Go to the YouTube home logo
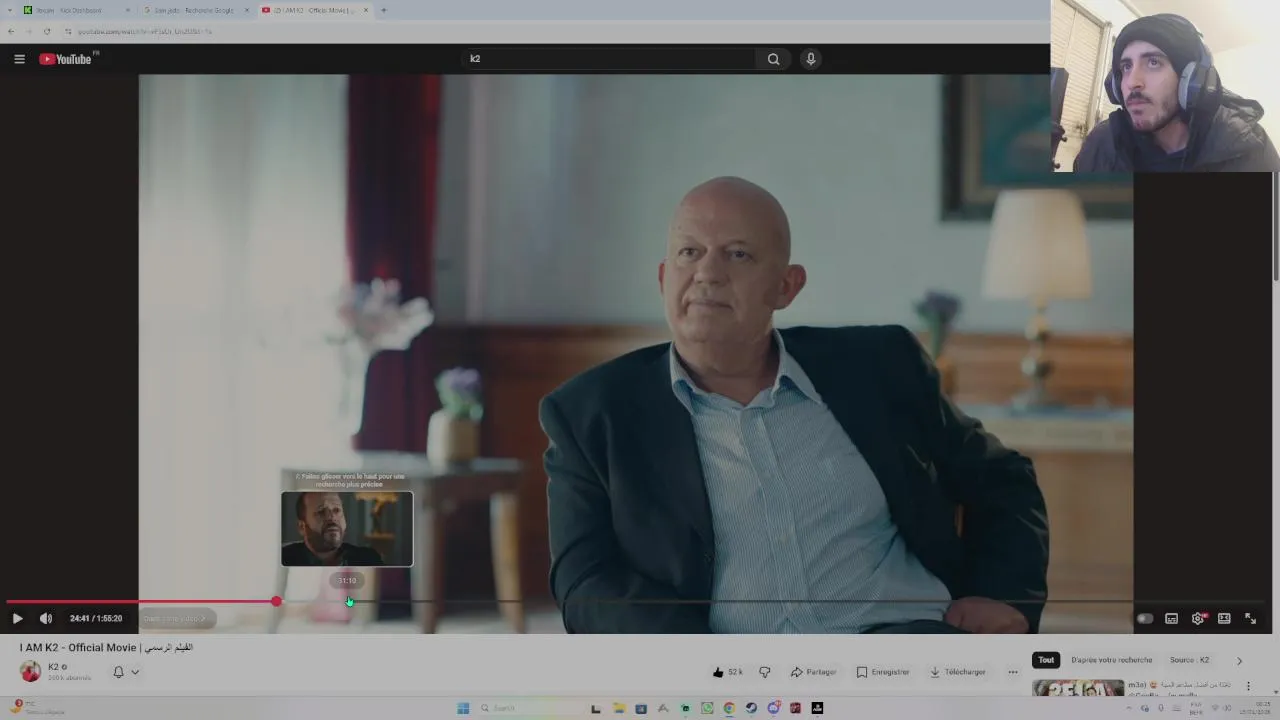The image size is (1280, 720). tap(66, 59)
